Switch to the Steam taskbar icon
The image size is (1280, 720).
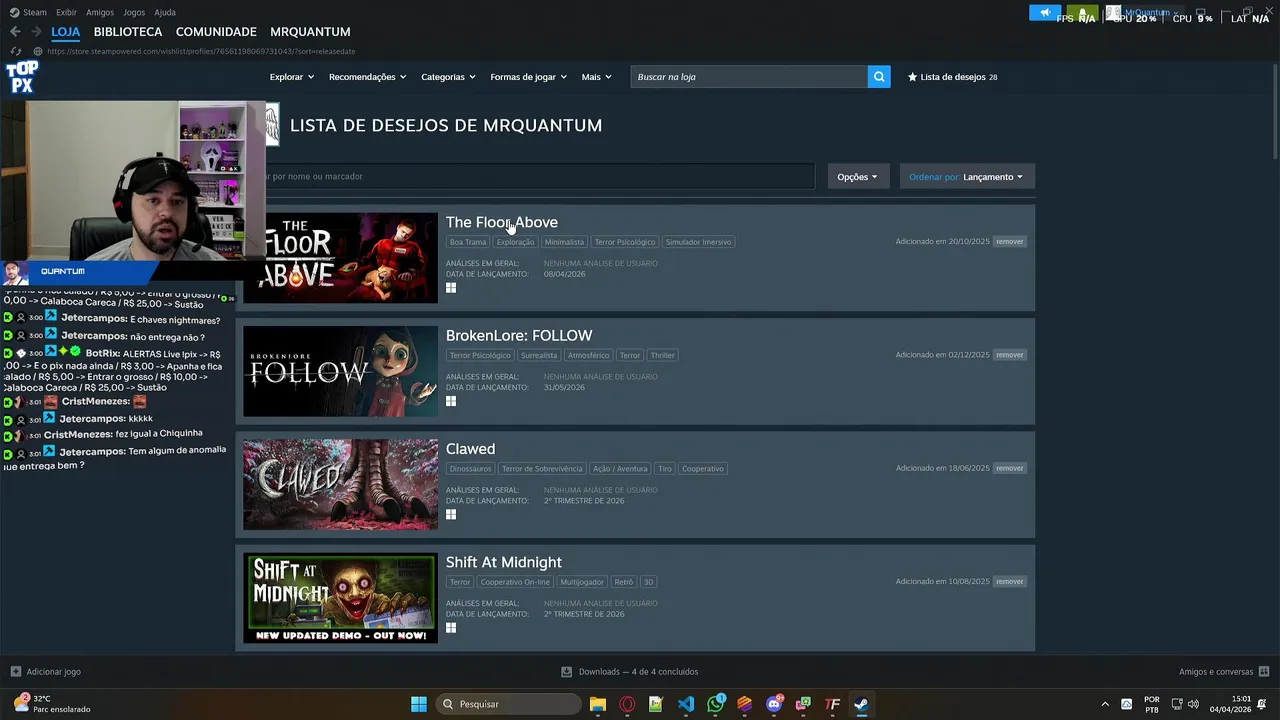(861, 704)
